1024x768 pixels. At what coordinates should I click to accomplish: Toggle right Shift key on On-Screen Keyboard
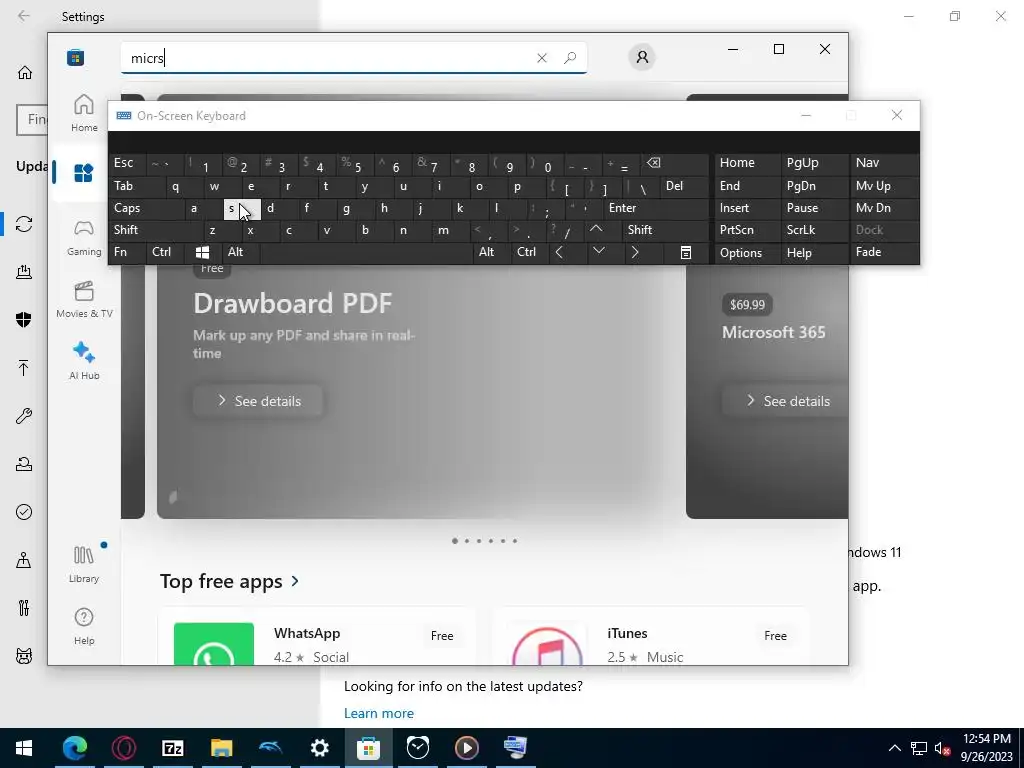click(x=665, y=230)
